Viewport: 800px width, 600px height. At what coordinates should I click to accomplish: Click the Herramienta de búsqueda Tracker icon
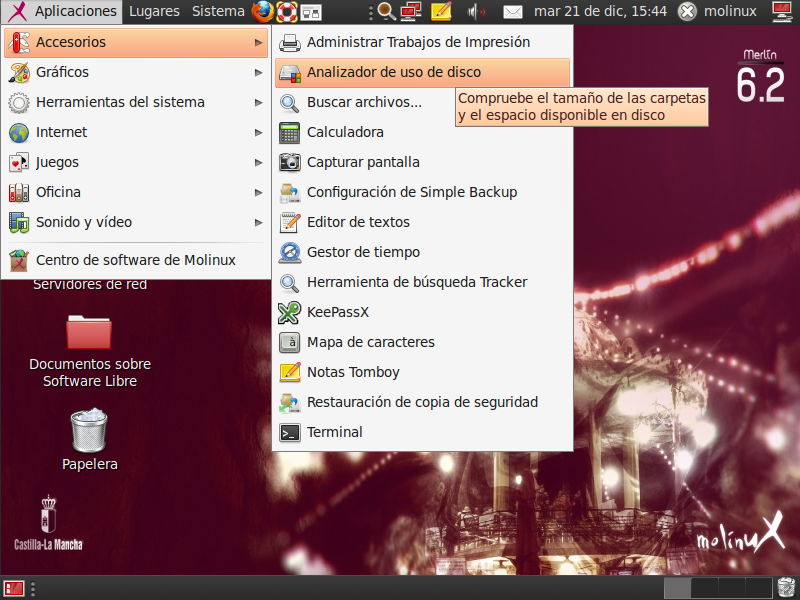[x=290, y=283]
